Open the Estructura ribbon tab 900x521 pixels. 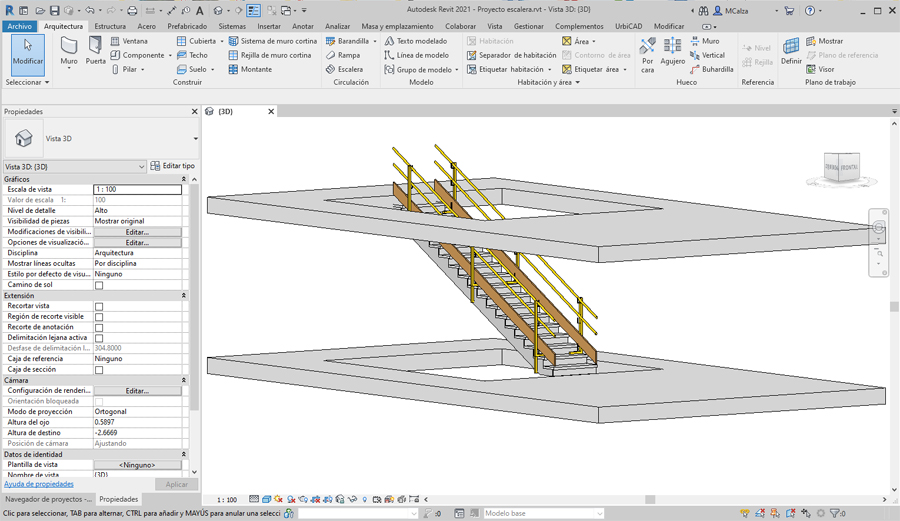pyautogui.click(x=110, y=27)
